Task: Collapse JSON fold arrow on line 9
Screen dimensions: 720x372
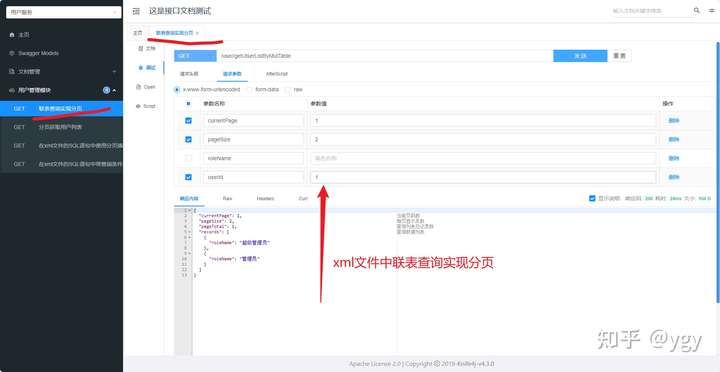Action: pyautogui.click(x=190, y=254)
